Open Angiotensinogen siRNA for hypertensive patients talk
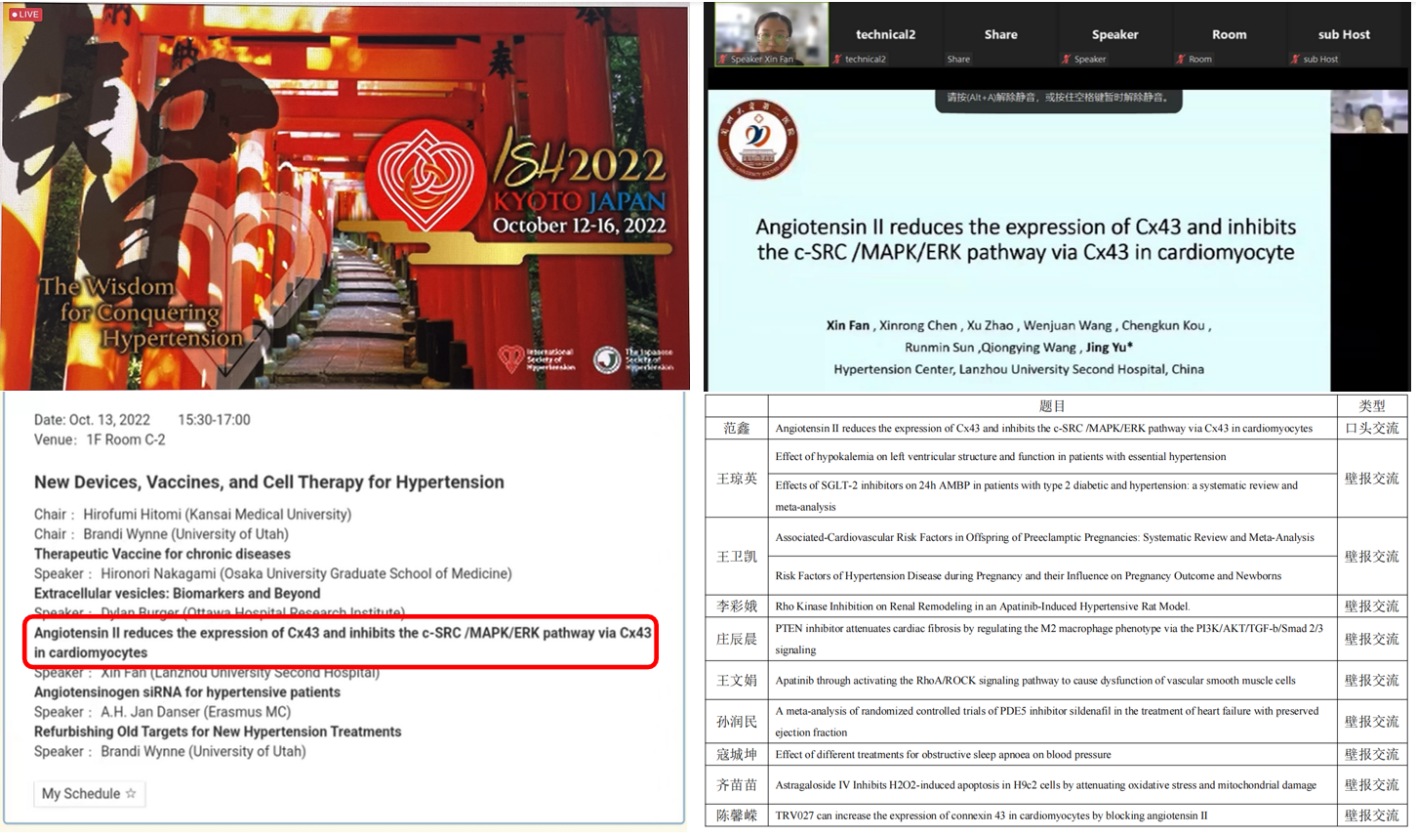Viewport: 1416px width, 835px height. tap(187, 692)
